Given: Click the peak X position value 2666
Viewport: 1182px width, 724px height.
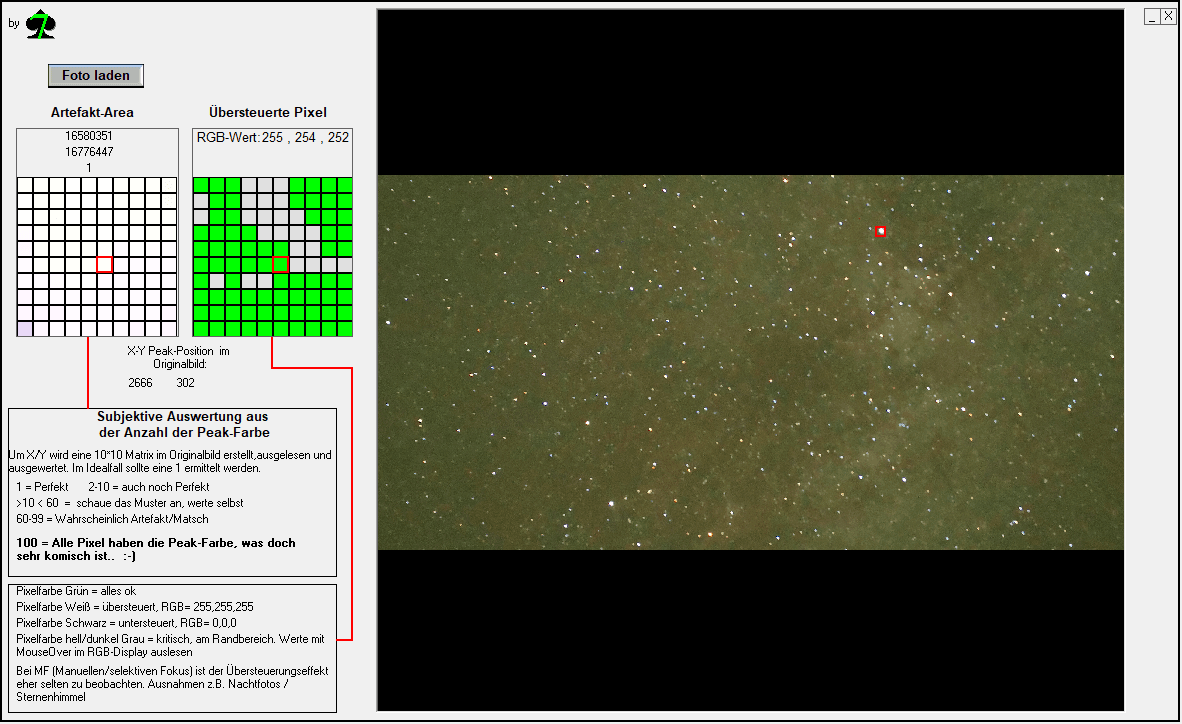Looking at the screenshot, I should (x=140, y=382).
